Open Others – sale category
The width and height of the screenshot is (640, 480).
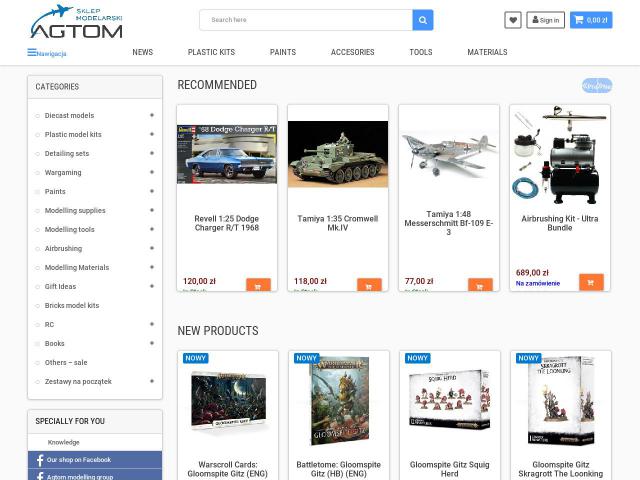(x=66, y=362)
